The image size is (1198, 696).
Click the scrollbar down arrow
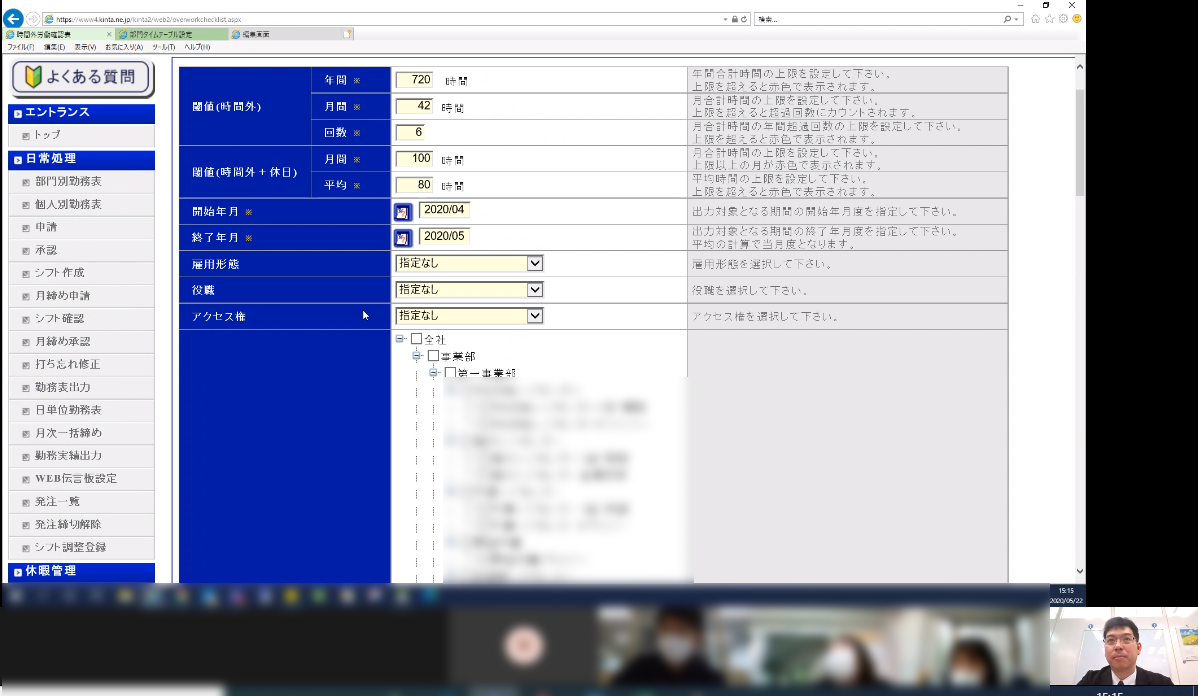pyautogui.click(x=1080, y=571)
